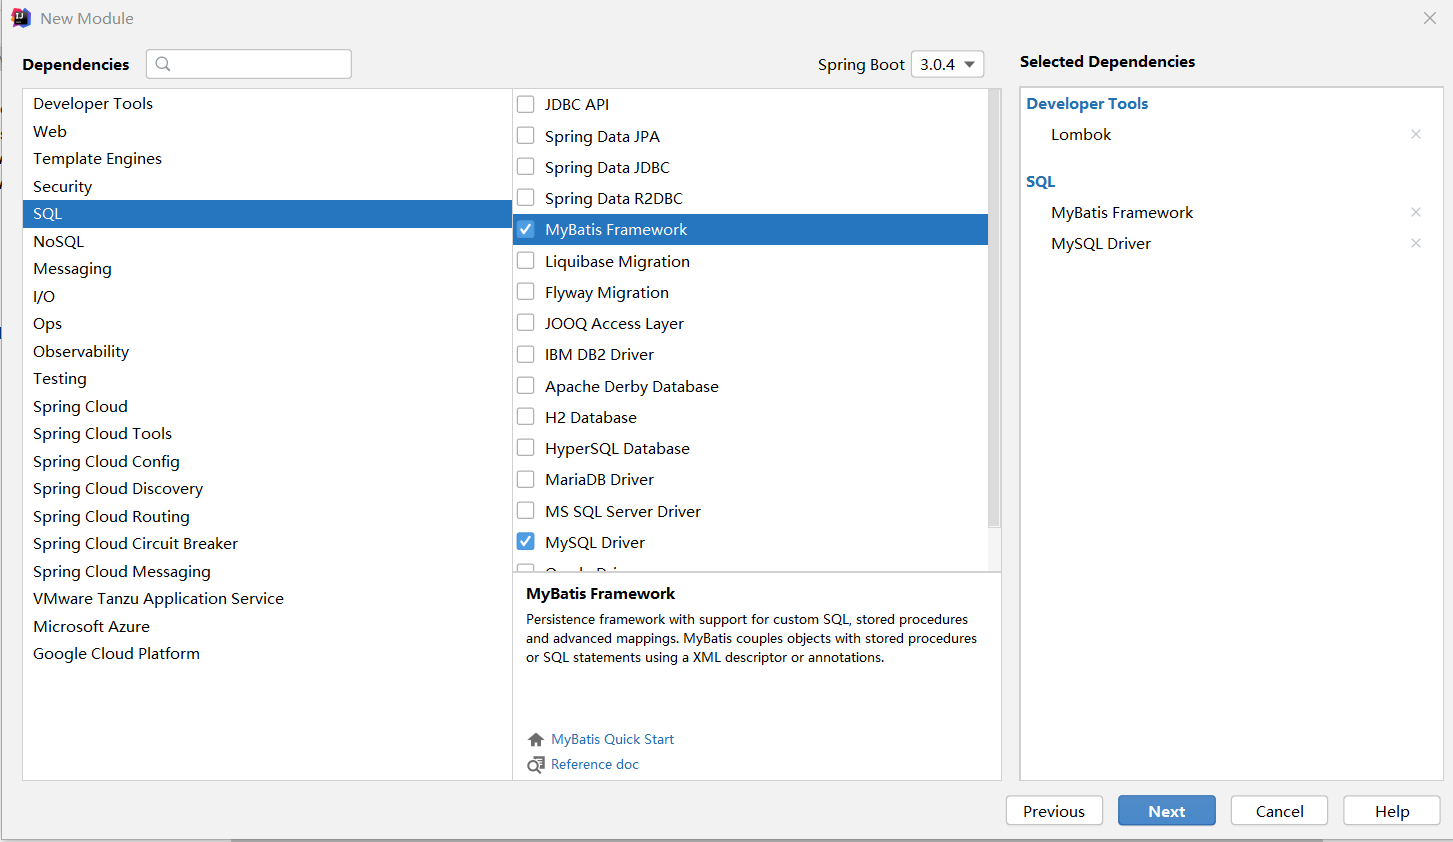Remove Lombok from selected dependencies
This screenshot has height=842, width=1453.
coord(1415,135)
